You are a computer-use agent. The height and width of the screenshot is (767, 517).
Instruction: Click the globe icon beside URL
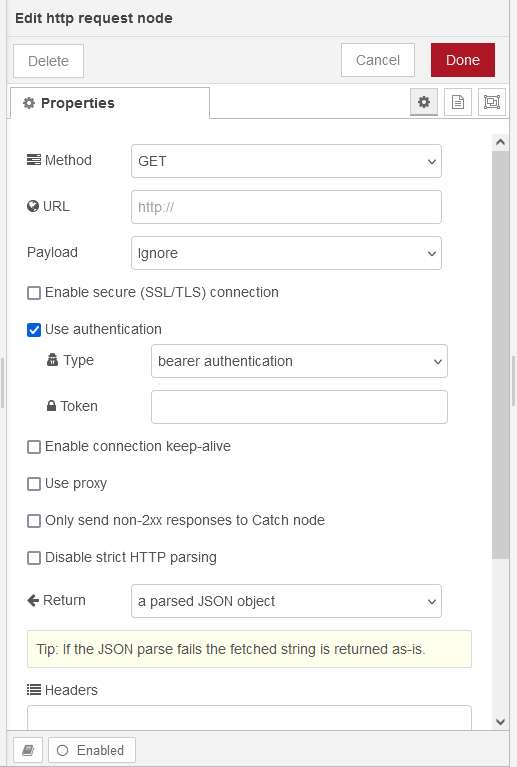click(x=33, y=206)
